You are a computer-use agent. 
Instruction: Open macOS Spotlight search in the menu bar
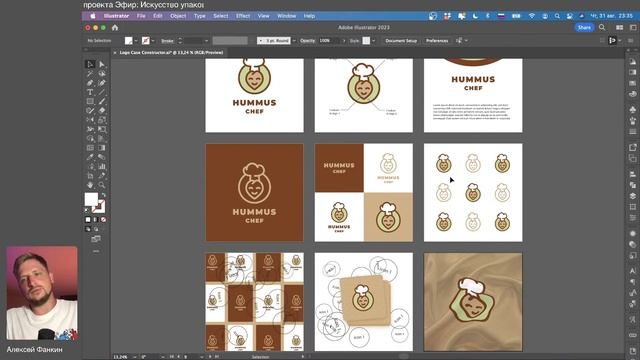point(557,16)
